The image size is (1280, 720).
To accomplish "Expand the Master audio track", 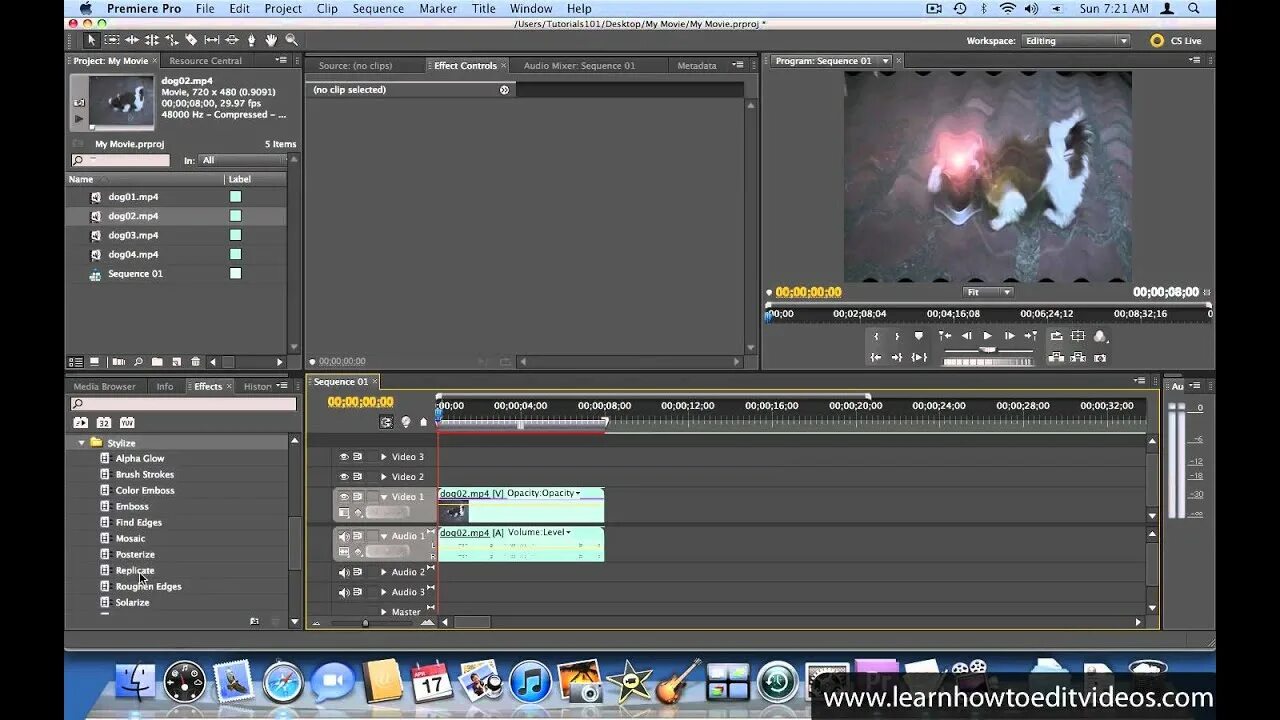I will click(x=383, y=612).
